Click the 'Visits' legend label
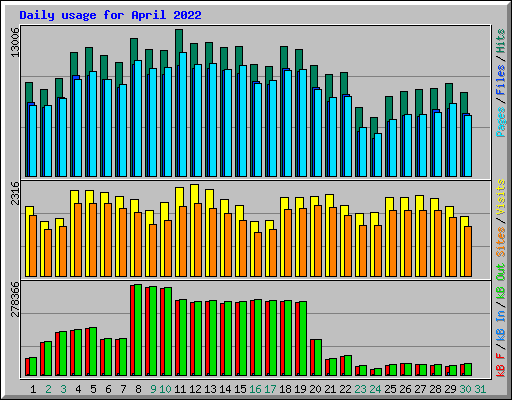Screen dimensions: 512x400 click(x=501, y=198)
